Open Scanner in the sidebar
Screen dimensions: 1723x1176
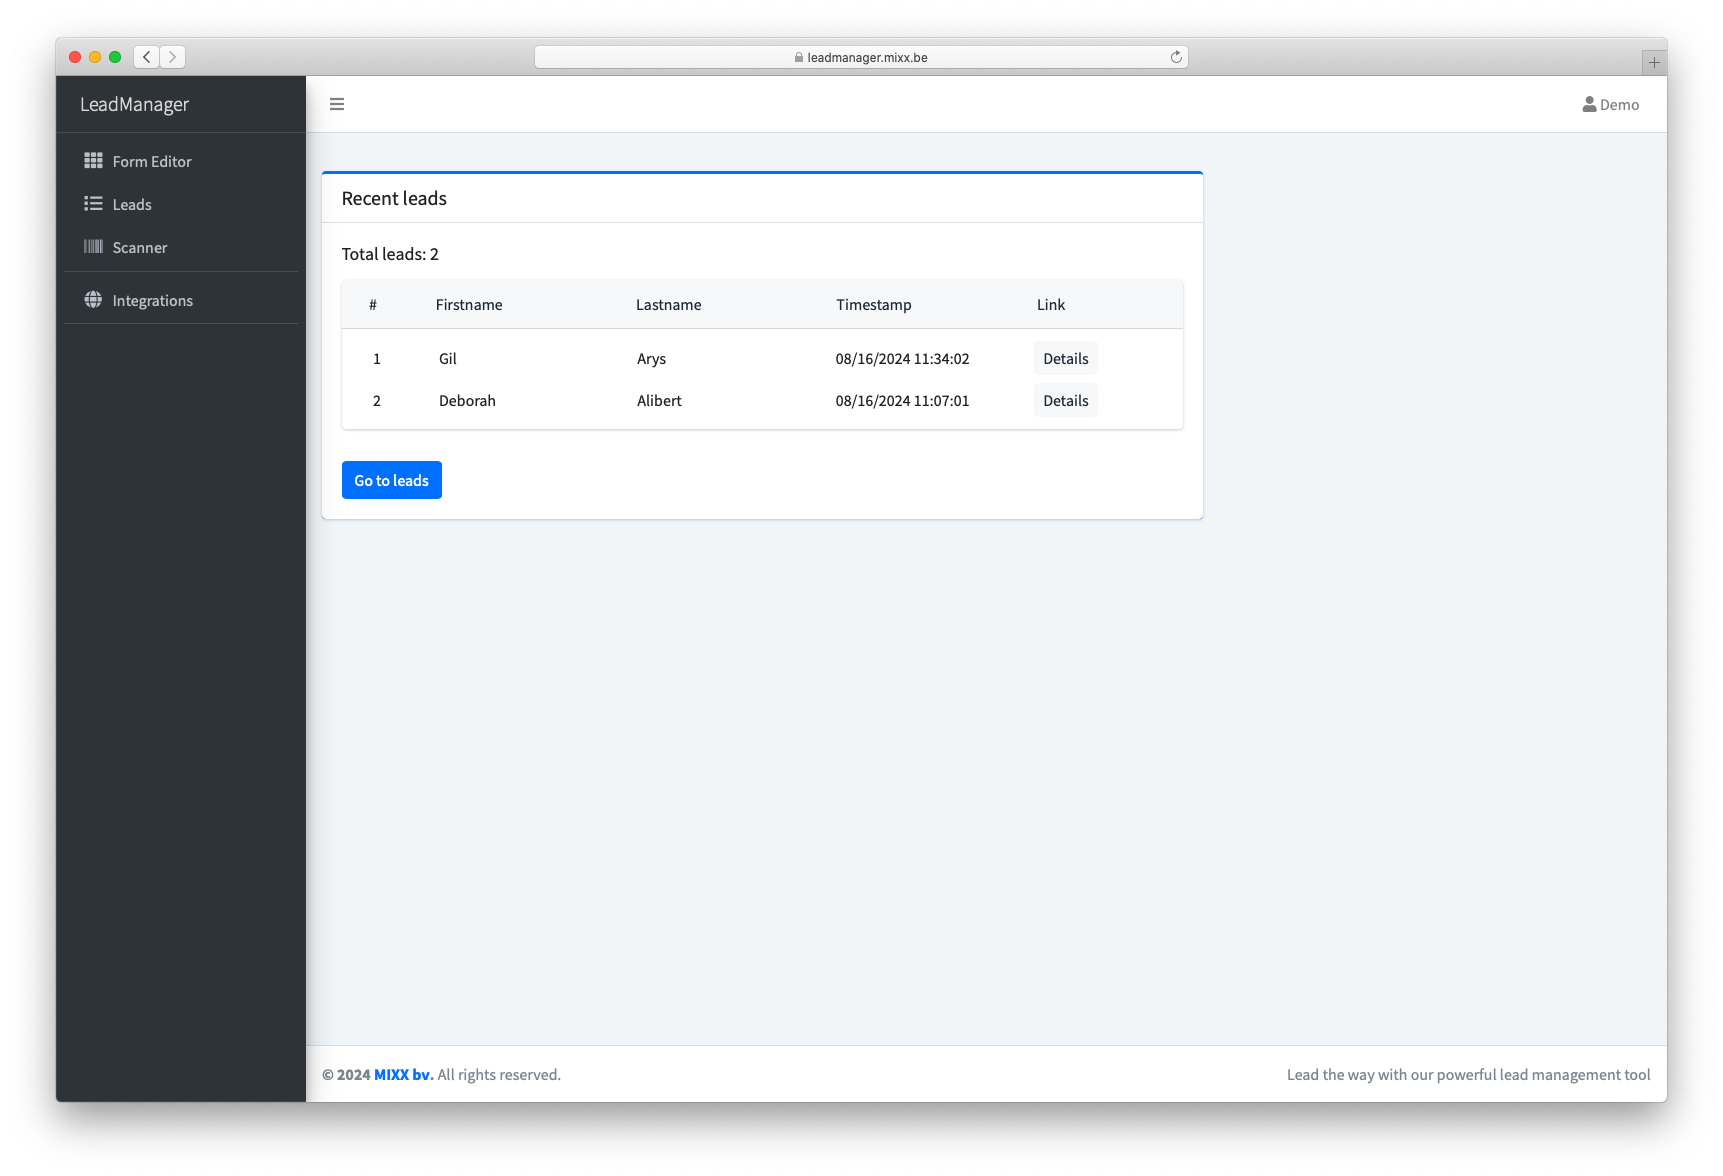click(x=181, y=247)
